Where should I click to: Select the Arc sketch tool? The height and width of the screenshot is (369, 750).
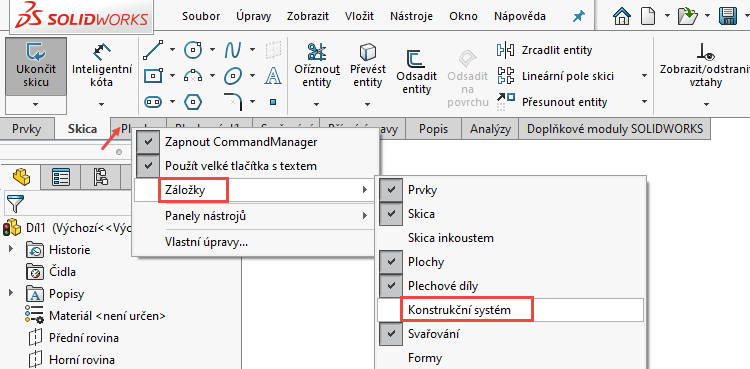(x=193, y=75)
